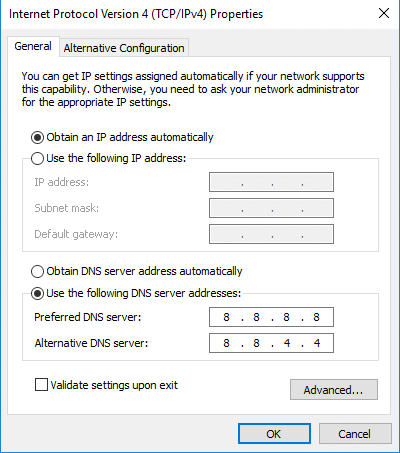Click the Validate settings upon exit label
Viewport: 400px width, 453px height.
[x=114, y=385]
